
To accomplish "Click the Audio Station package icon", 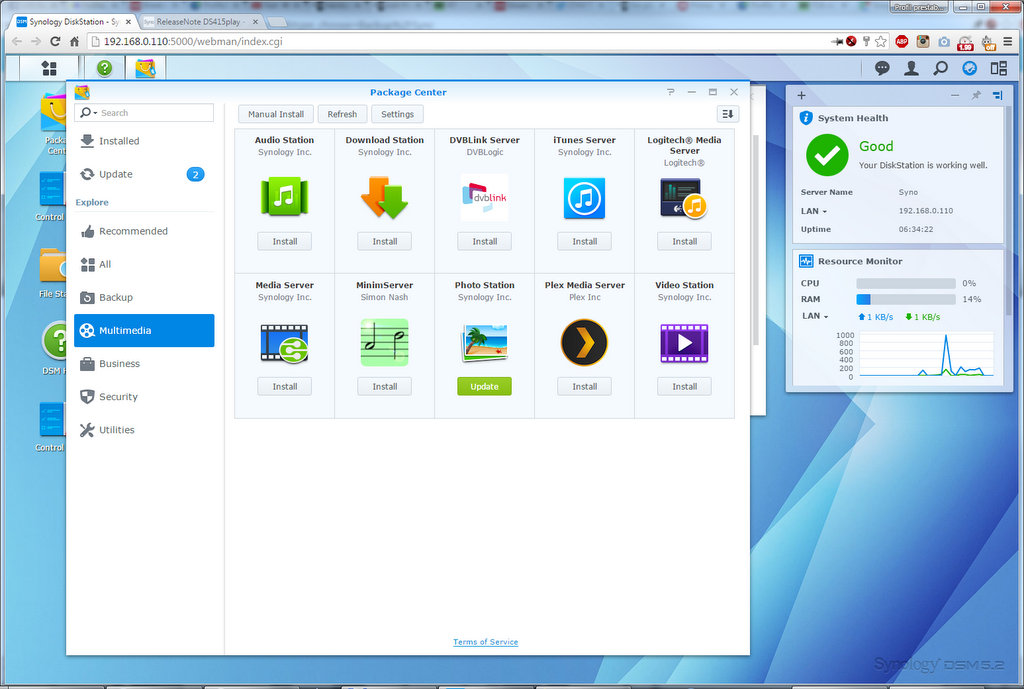I will click(x=285, y=197).
